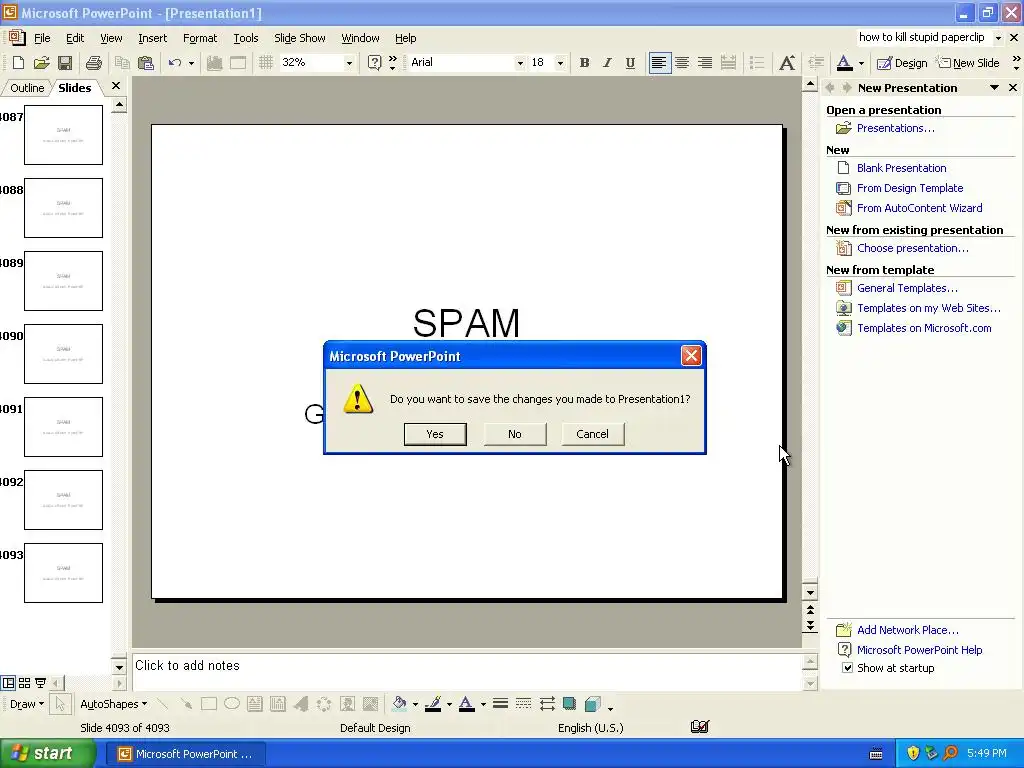
Task: Click the Draw toolbar Font Color swatch
Action: pos(467,704)
